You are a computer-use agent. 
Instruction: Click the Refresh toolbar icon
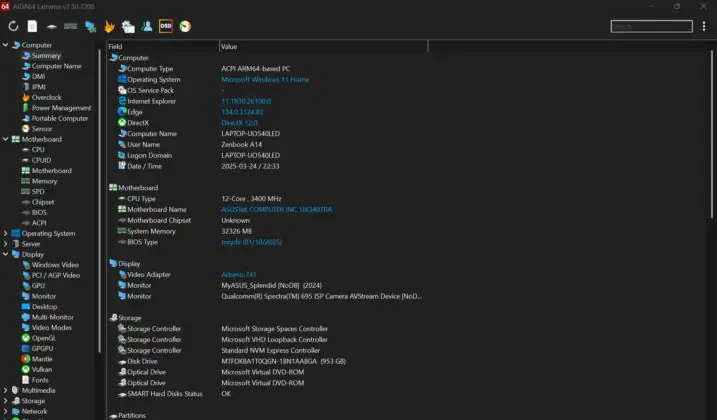click(x=13, y=26)
